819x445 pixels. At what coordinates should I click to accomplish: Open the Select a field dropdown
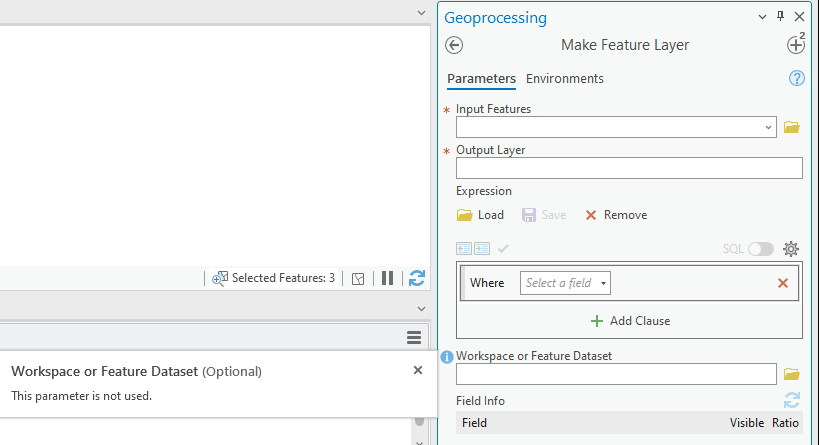pyautogui.click(x=565, y=283)
